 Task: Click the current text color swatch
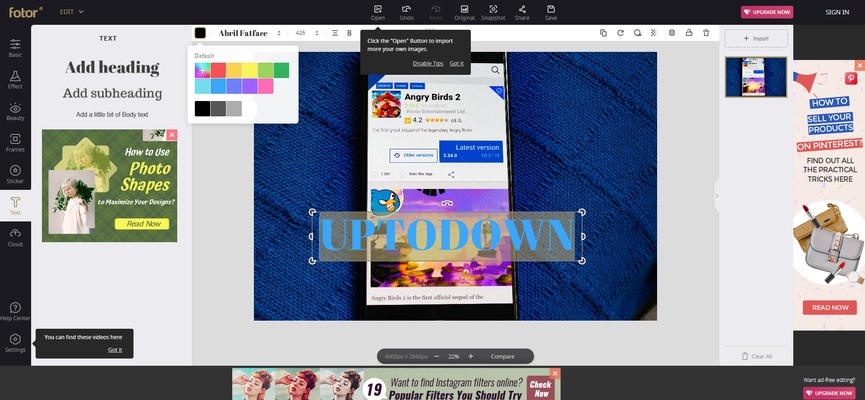200,33
